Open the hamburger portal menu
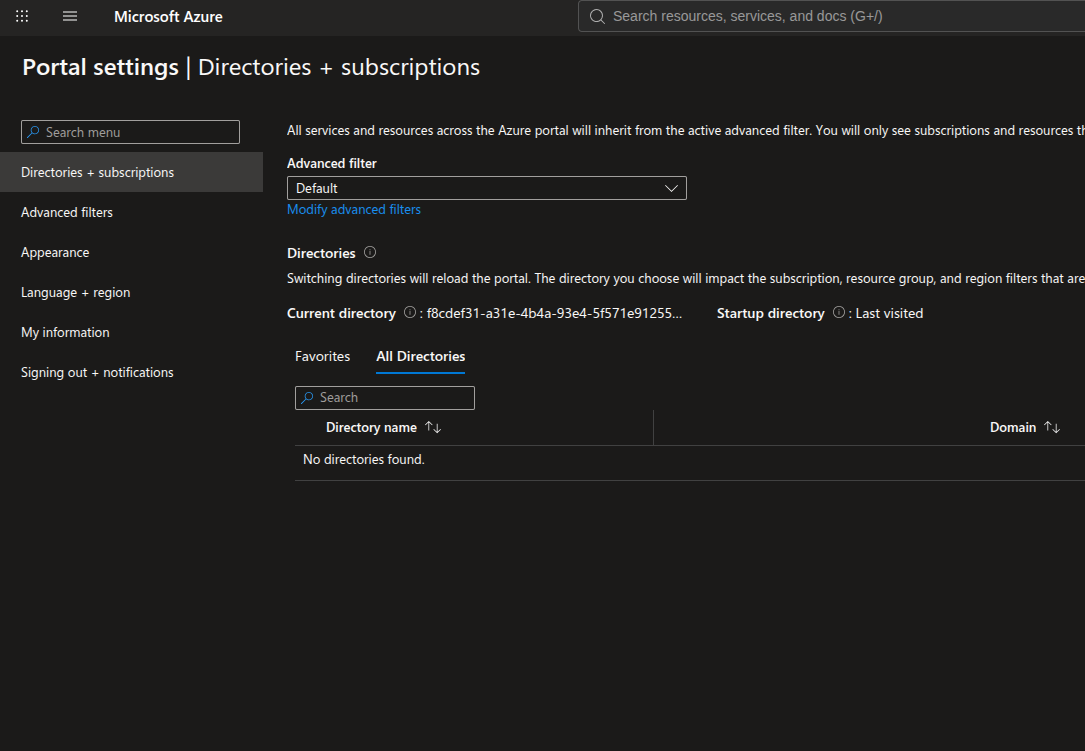This screenshot has width=1085, height=751. pos(70,16)
